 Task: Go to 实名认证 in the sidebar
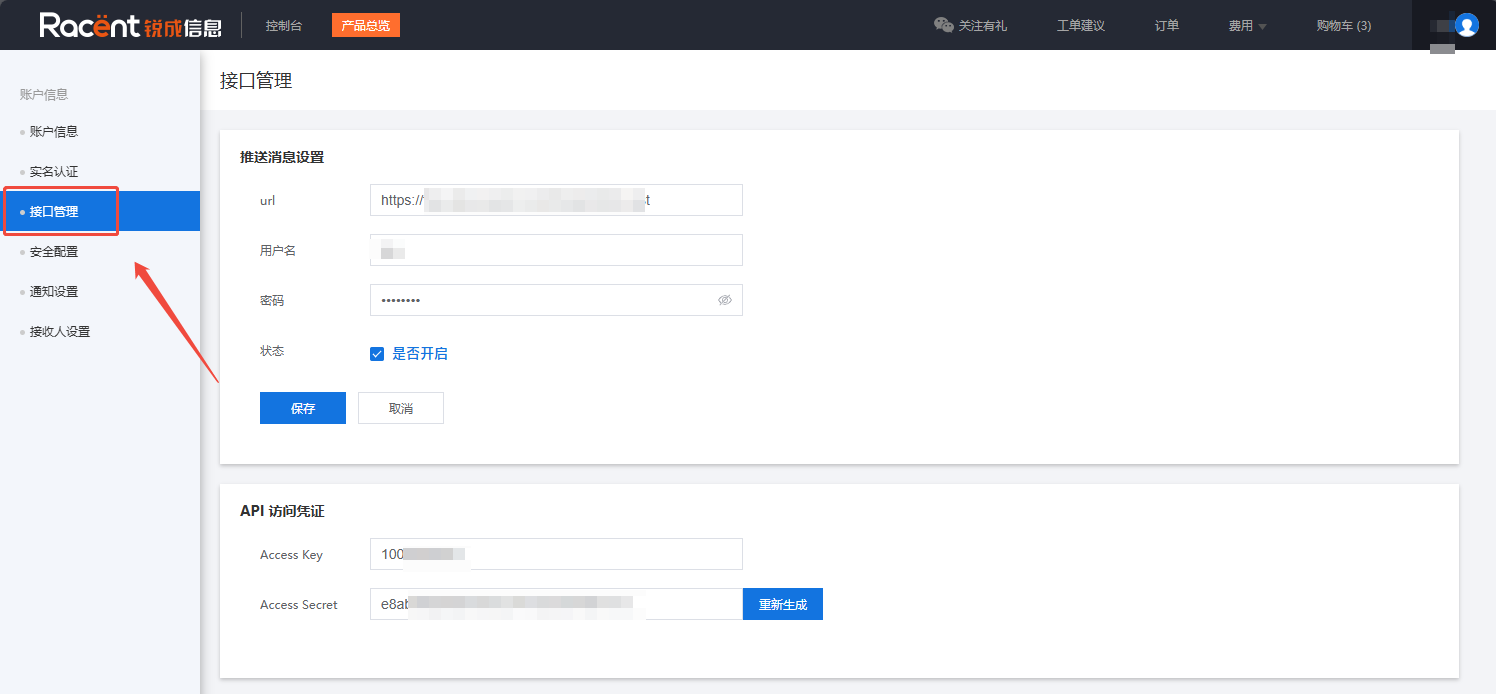tap(54, 172)
